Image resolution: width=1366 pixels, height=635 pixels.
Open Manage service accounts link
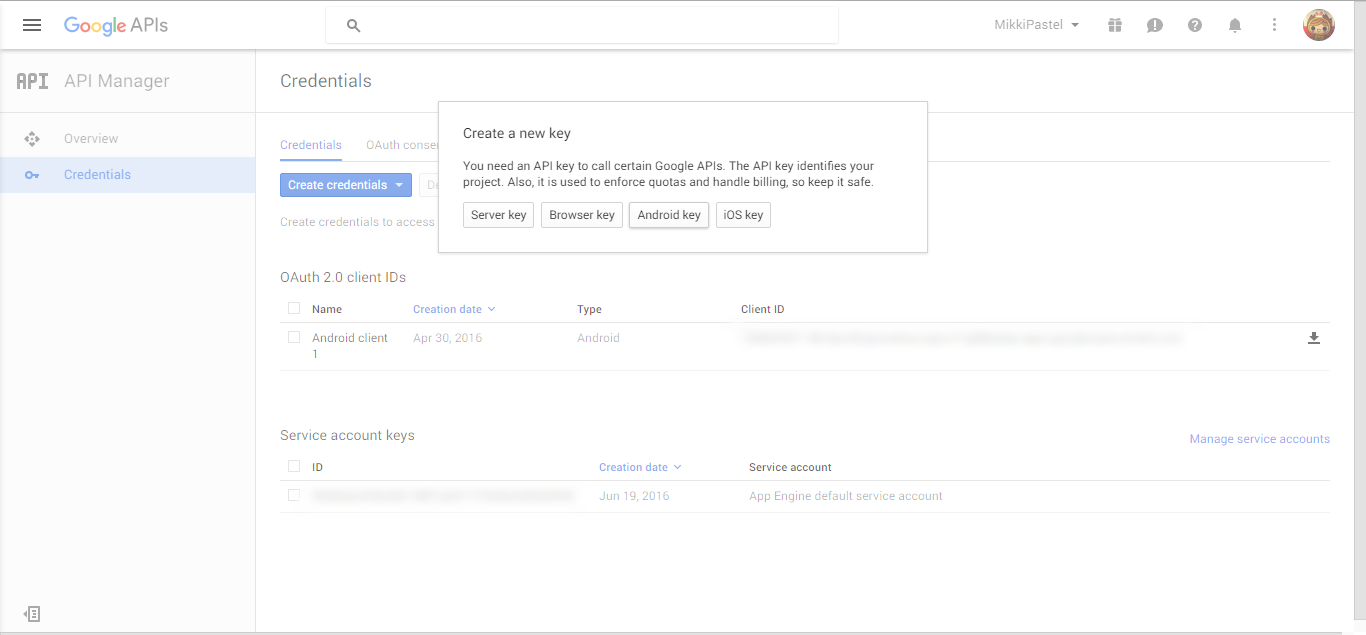[x=1259, y=438]
